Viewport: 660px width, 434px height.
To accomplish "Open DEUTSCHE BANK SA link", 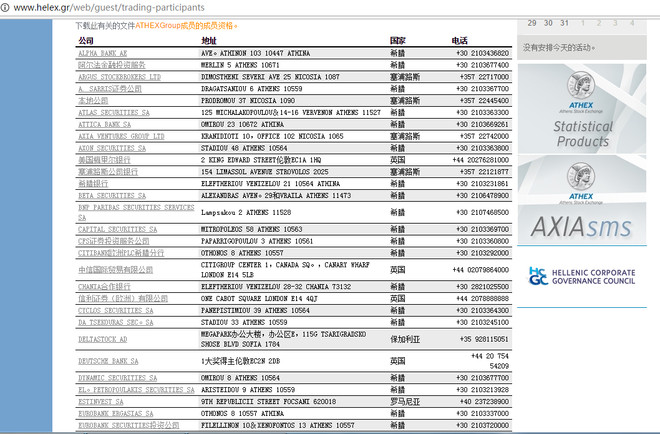I will click(x=108, y=361).
